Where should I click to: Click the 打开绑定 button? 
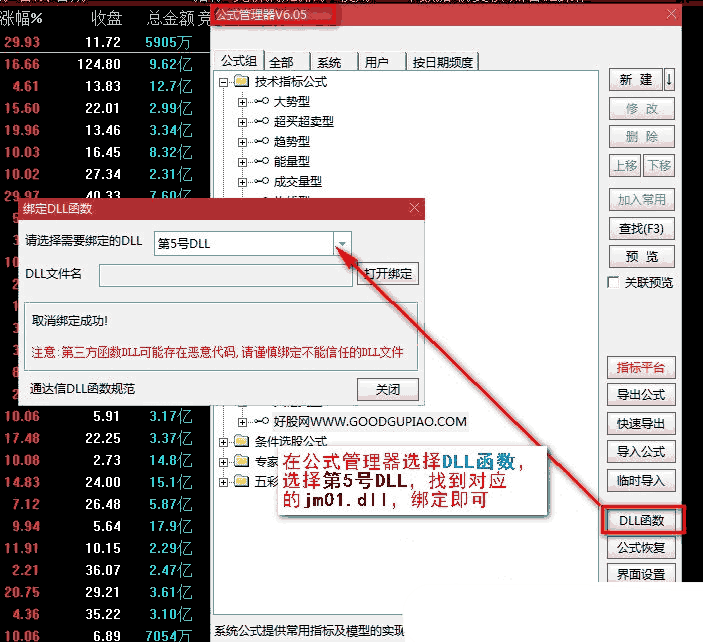click(388, 274)
